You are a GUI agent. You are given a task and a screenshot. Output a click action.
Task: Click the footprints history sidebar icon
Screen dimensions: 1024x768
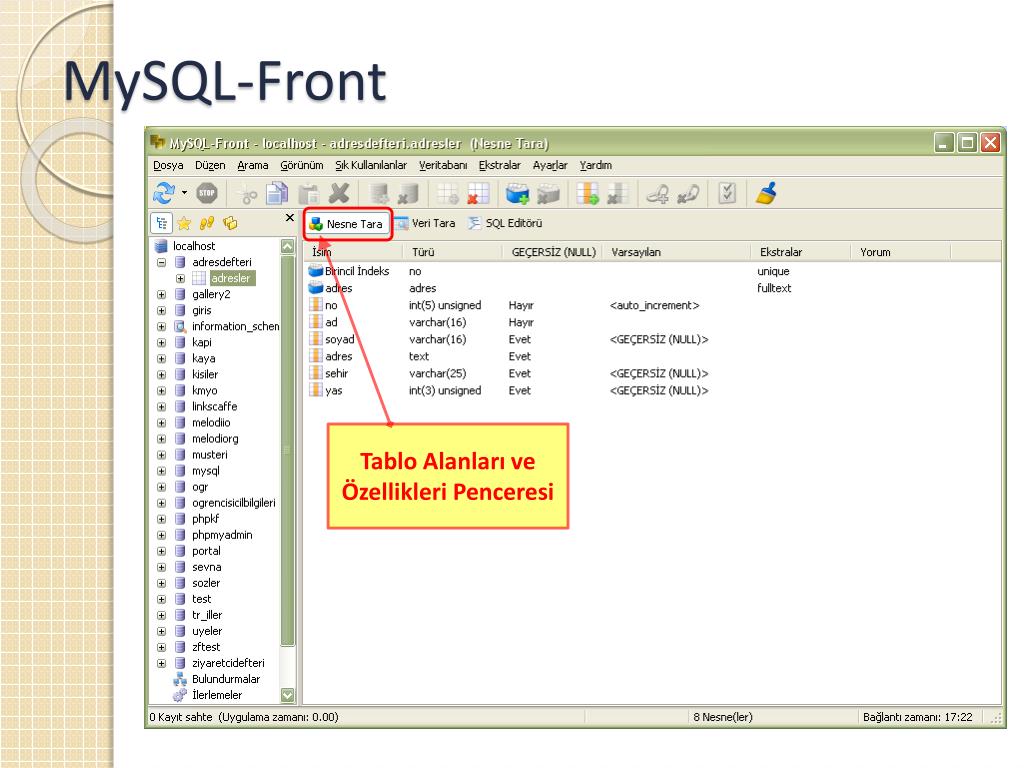[x=207, y=223]
